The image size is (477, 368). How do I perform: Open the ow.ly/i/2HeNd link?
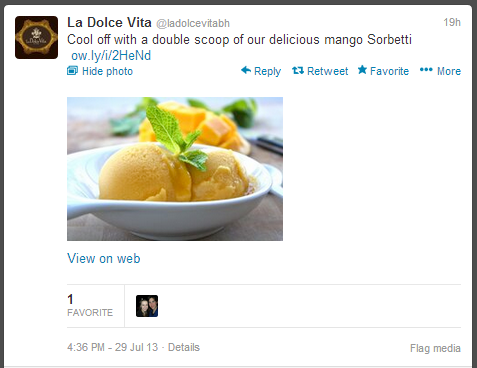click(x=111, y=55)
